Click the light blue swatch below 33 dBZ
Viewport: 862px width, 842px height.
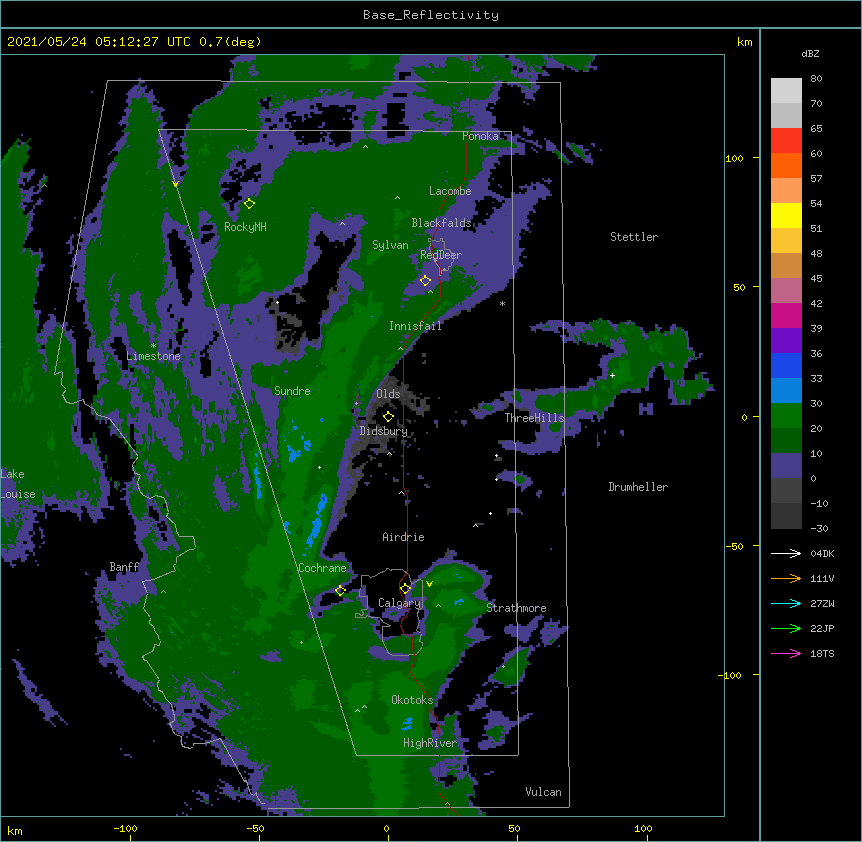coord(786,391)
